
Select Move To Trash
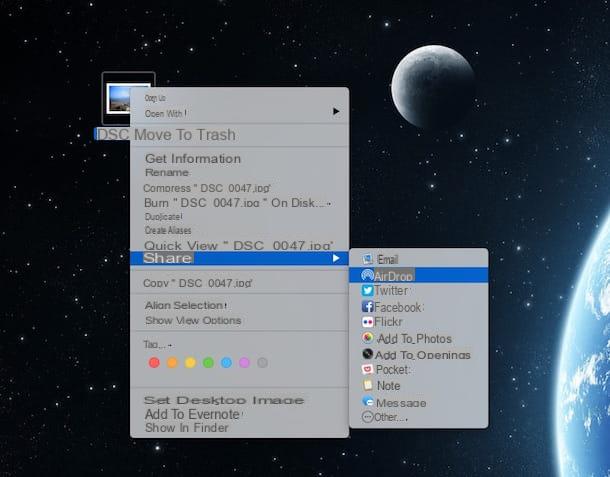tap(185, 135)
